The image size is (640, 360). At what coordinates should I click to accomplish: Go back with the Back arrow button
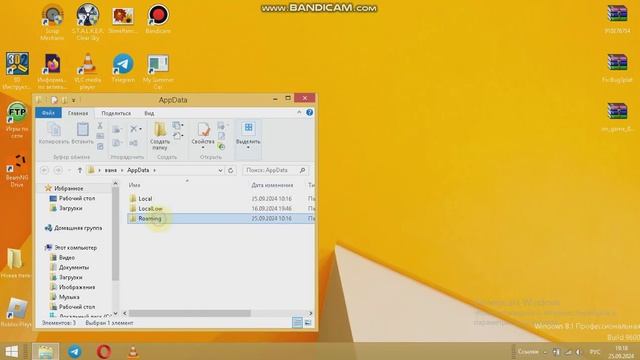tap(44, 170)
